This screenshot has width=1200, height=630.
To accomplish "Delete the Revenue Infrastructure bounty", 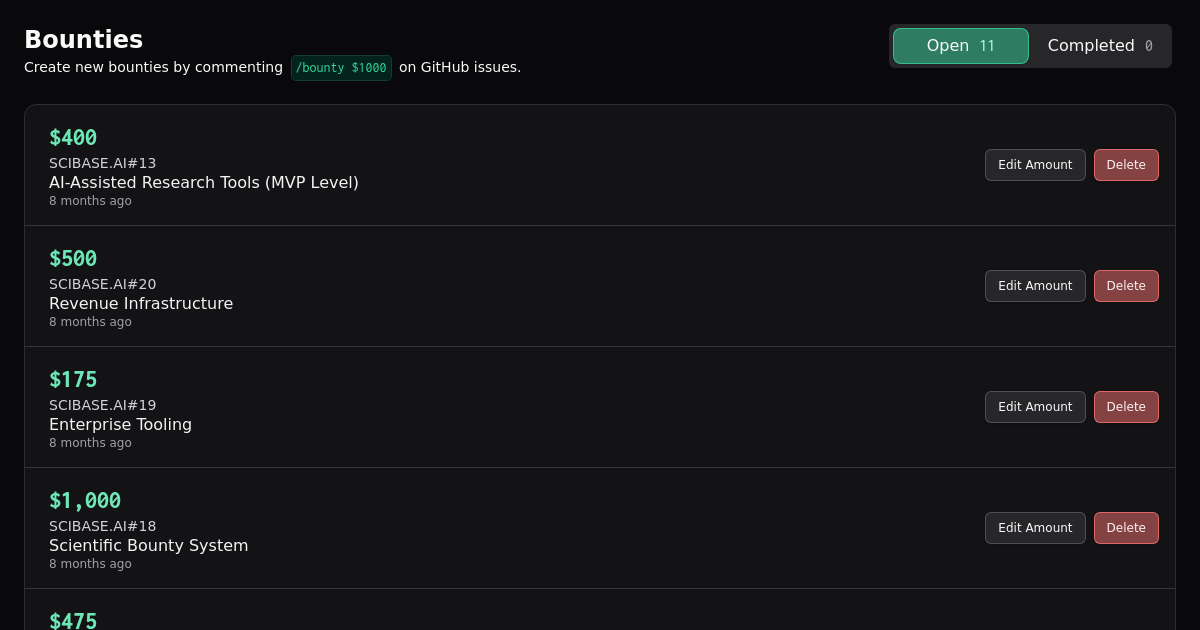I will (1126, 286).
